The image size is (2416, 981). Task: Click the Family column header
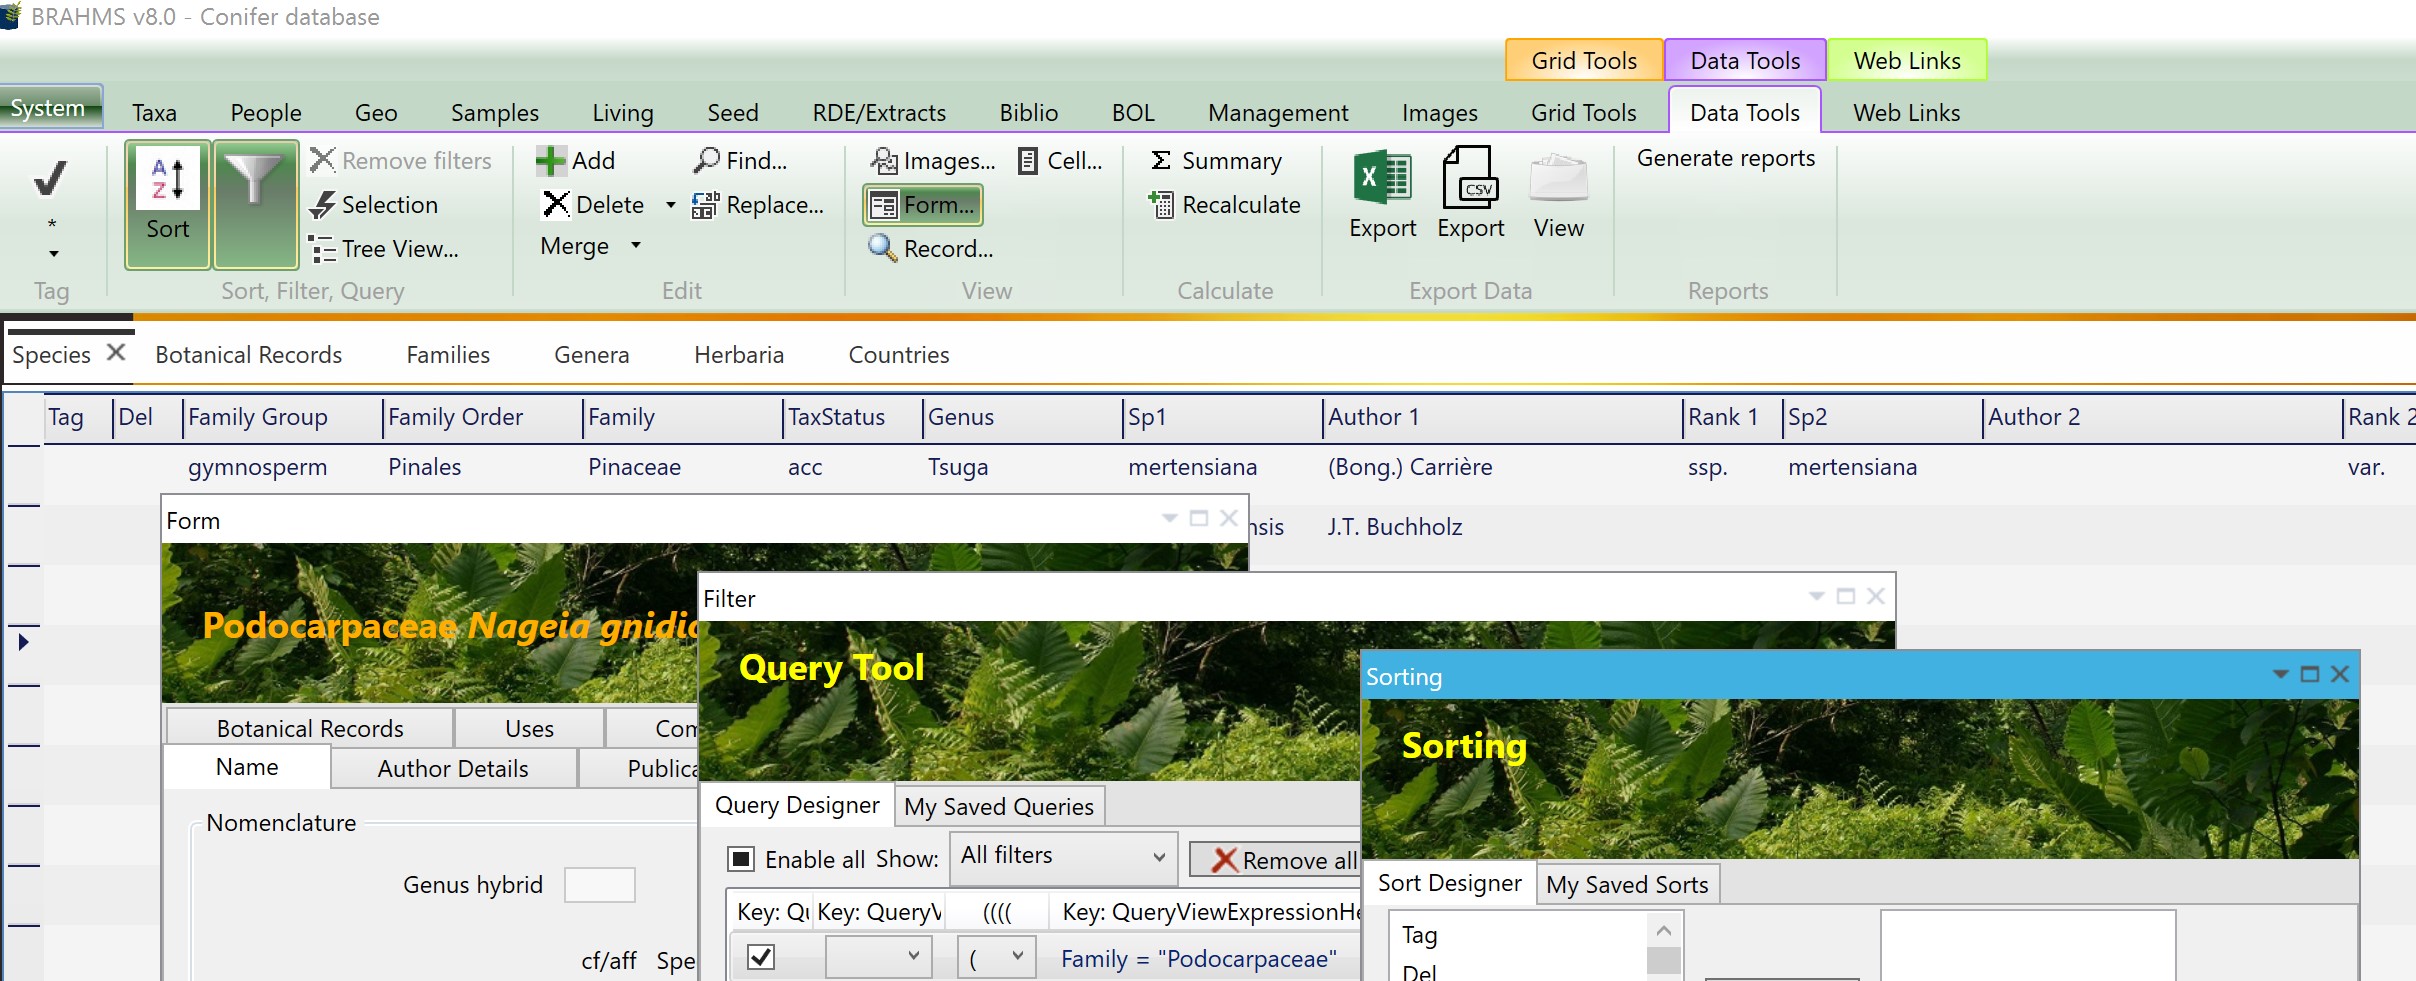pos(682,417)
